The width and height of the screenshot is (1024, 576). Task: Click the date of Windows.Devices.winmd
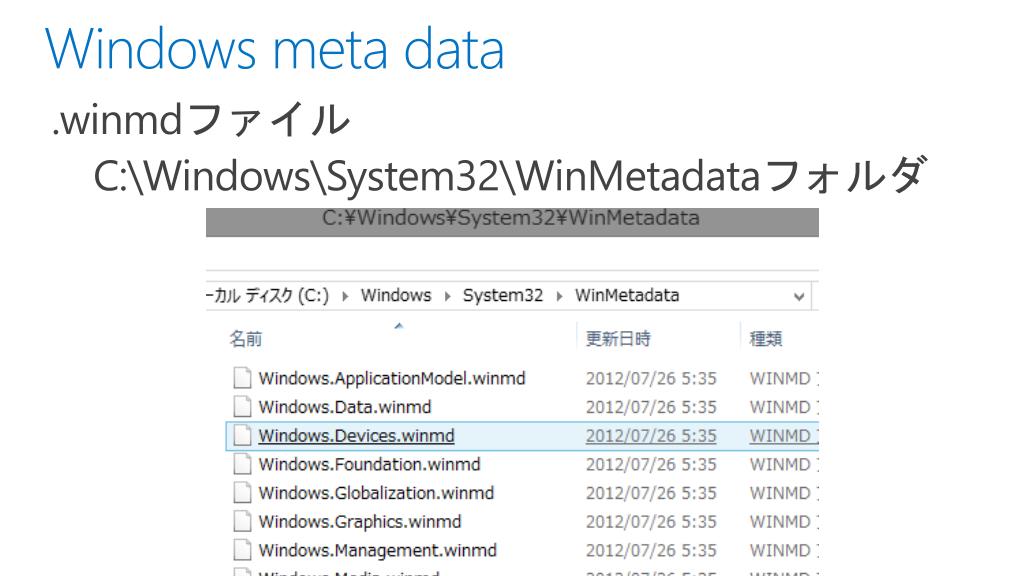(651, 436)
